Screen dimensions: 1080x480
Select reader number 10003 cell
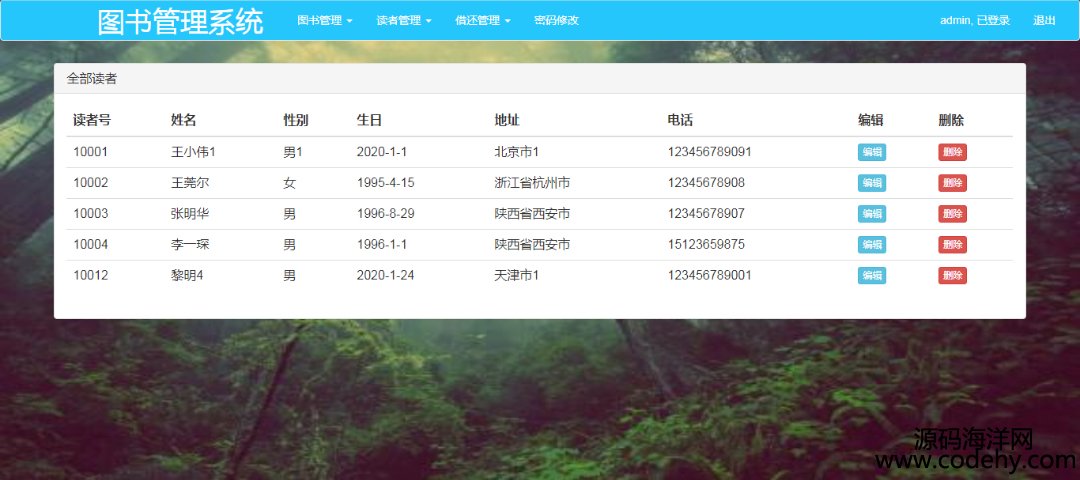90,213
